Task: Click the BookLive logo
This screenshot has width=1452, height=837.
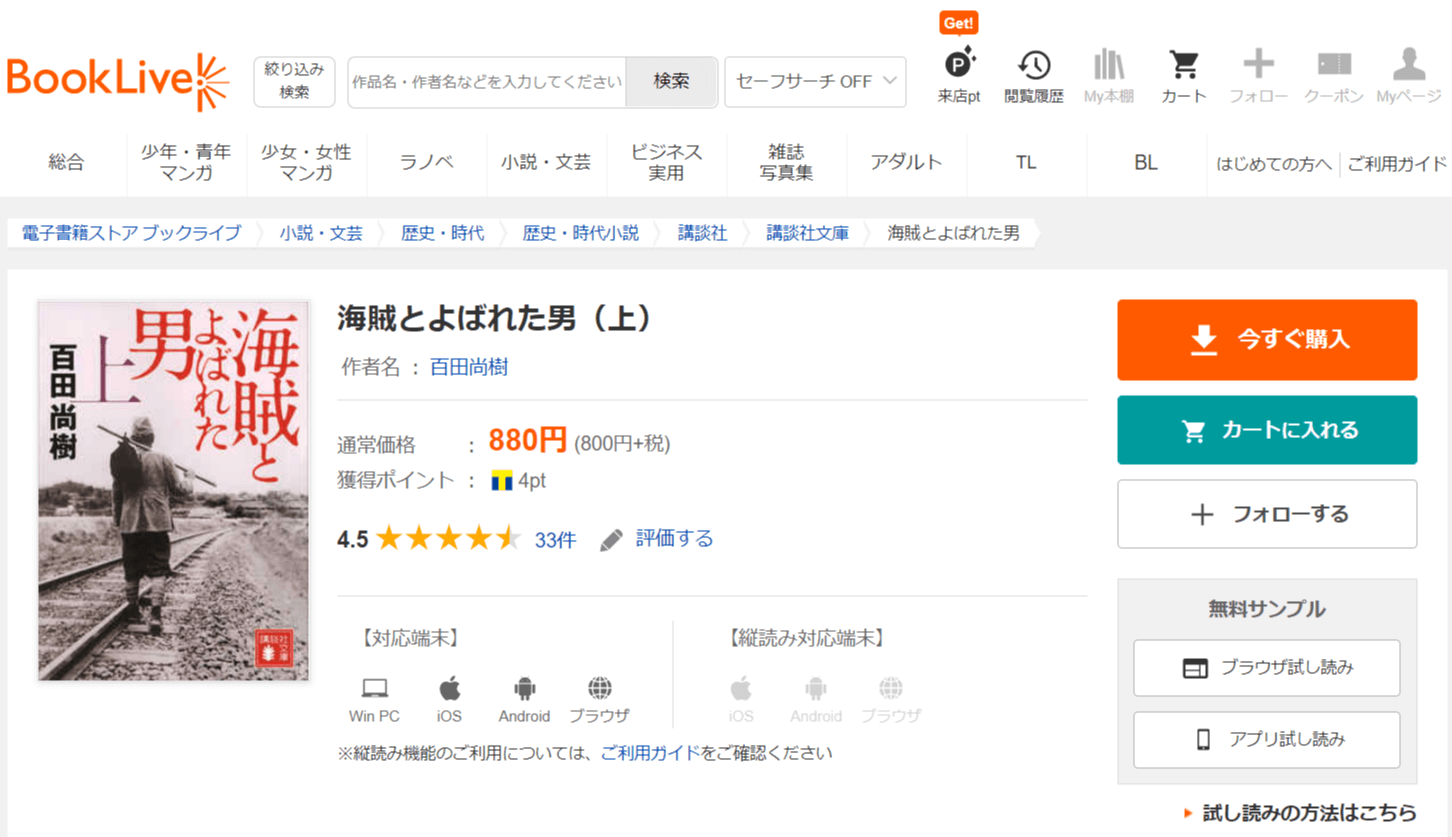Action: pyautogui.click(x=117, y=81)
